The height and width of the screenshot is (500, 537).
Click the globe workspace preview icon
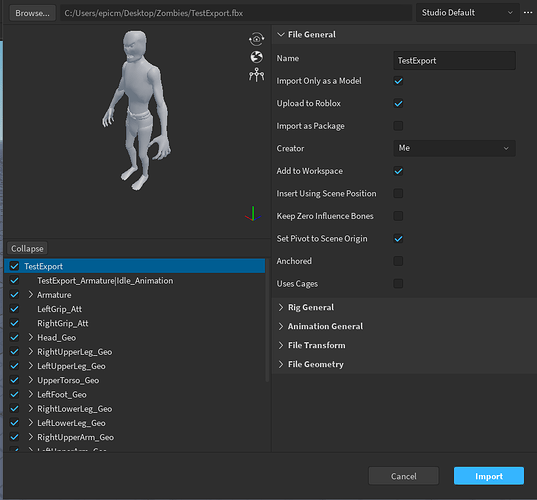[256, 57]
